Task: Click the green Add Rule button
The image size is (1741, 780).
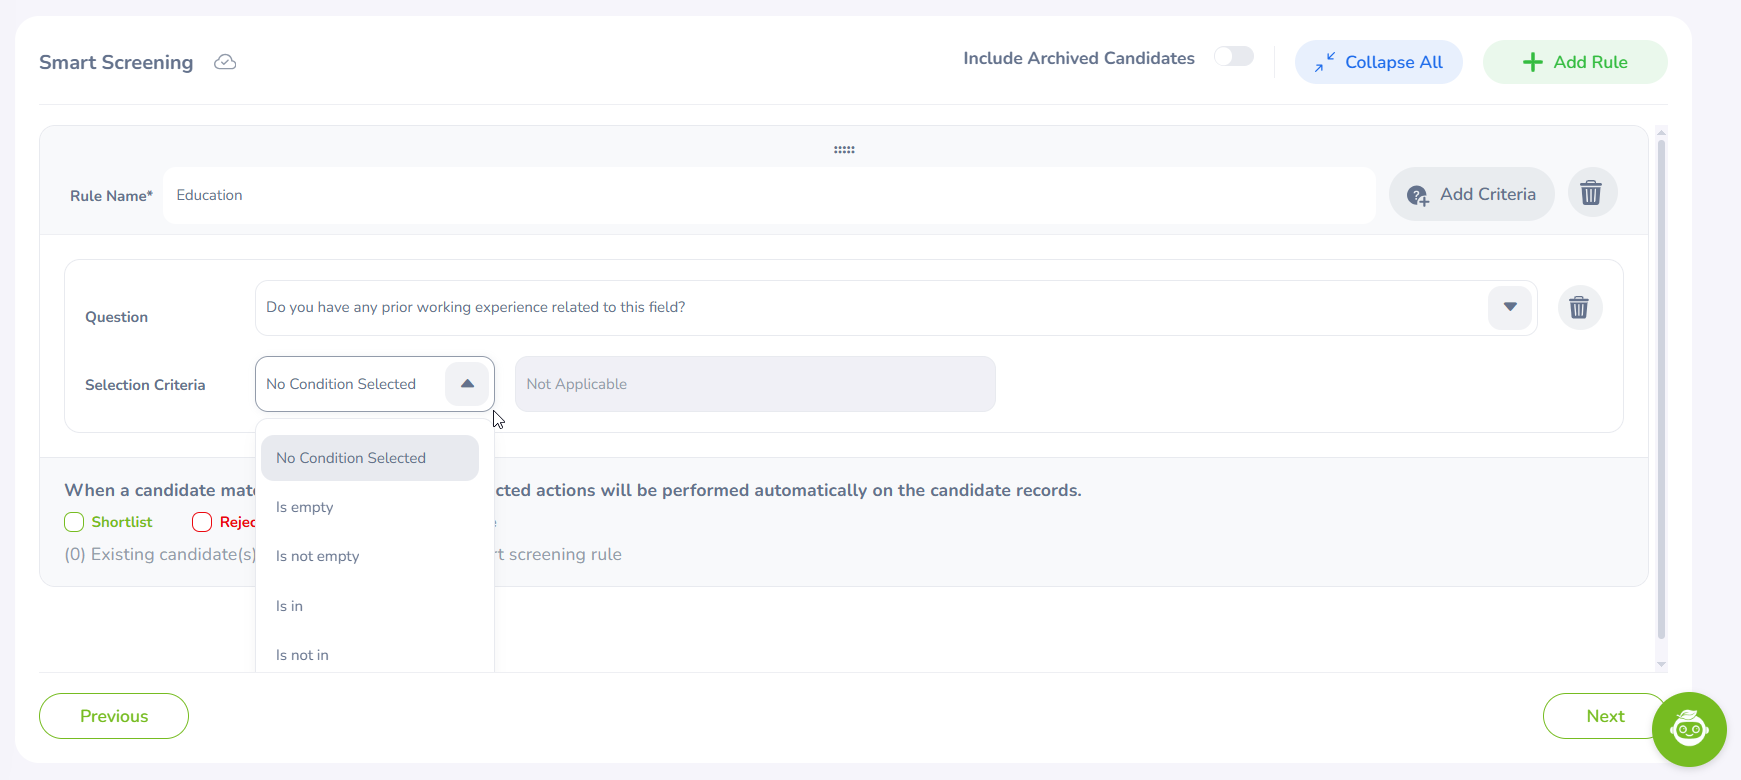Action: click(1574, 62)
